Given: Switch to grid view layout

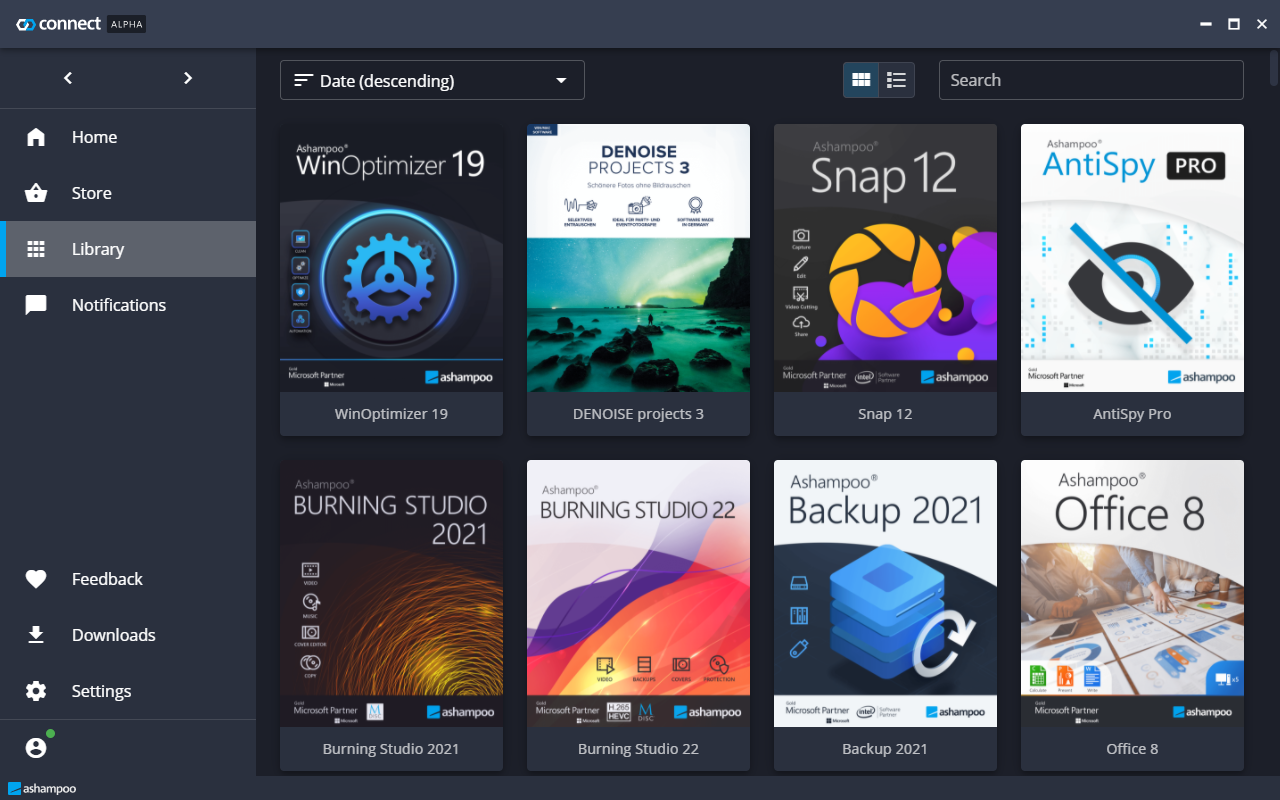Looking at the screenshot, I should point(861,80).
